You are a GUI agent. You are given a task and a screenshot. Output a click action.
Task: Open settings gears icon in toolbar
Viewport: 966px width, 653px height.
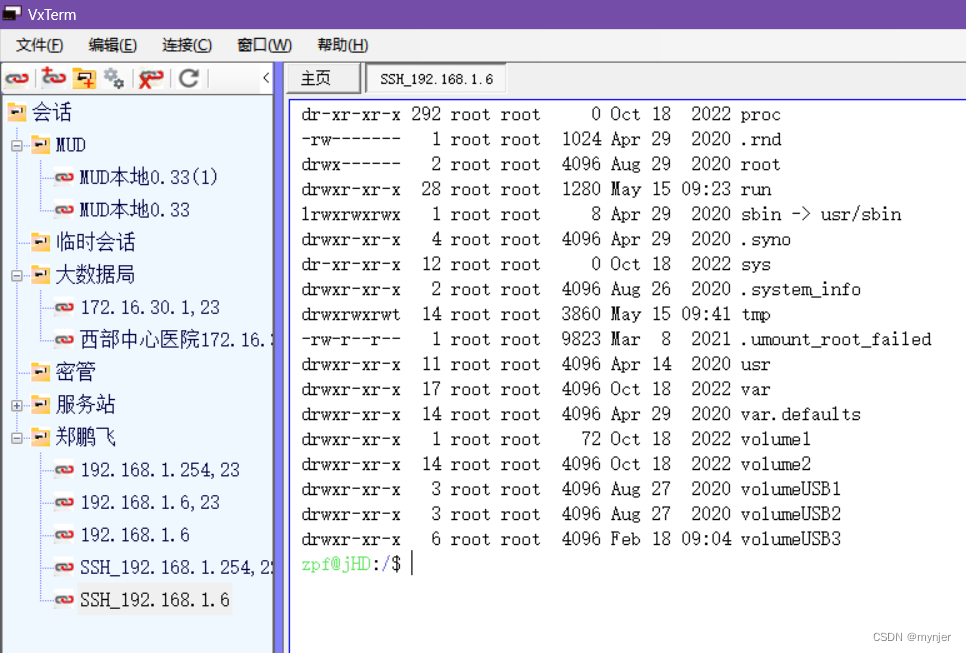(114, 78)
